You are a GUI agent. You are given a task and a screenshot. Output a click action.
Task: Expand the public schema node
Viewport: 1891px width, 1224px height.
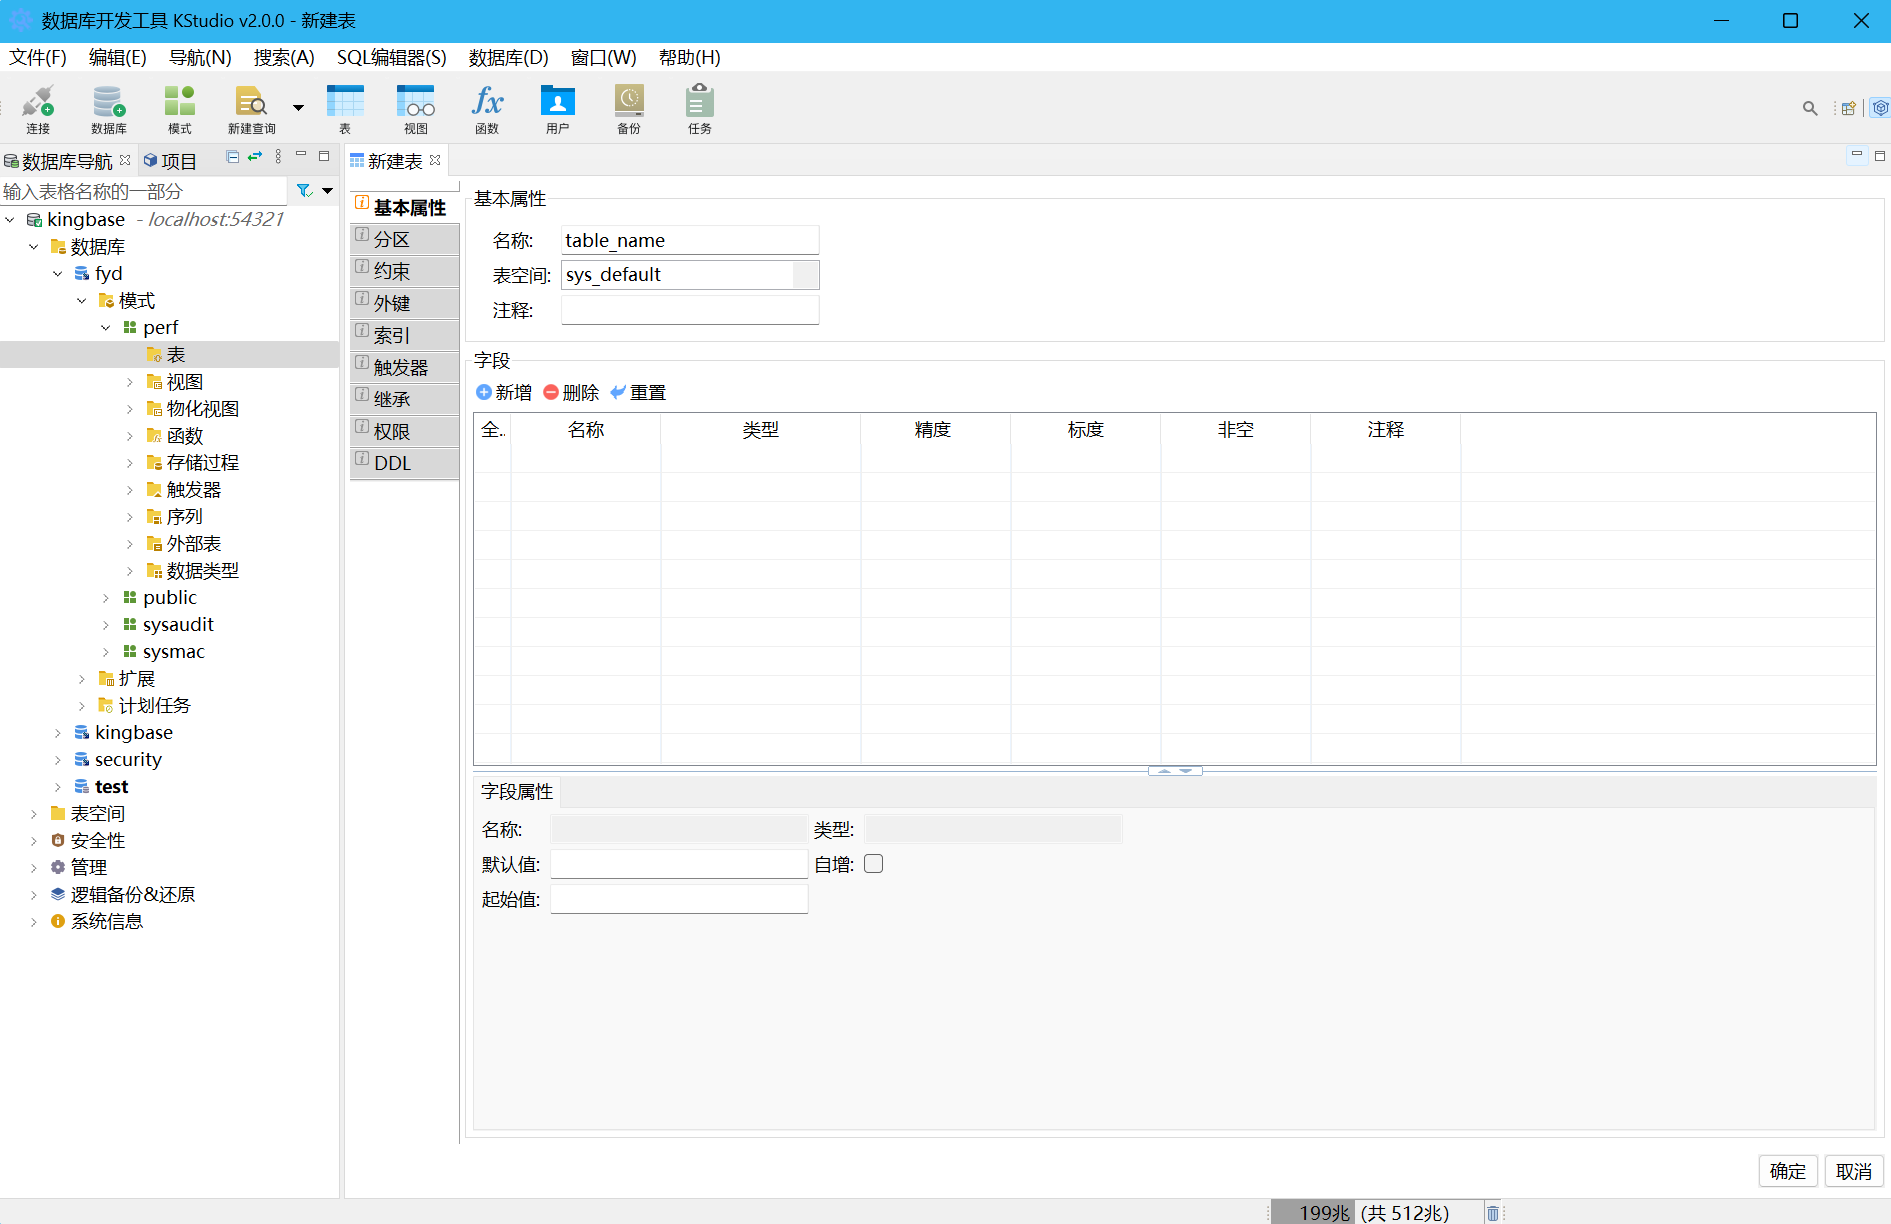[x=106, y=598]
